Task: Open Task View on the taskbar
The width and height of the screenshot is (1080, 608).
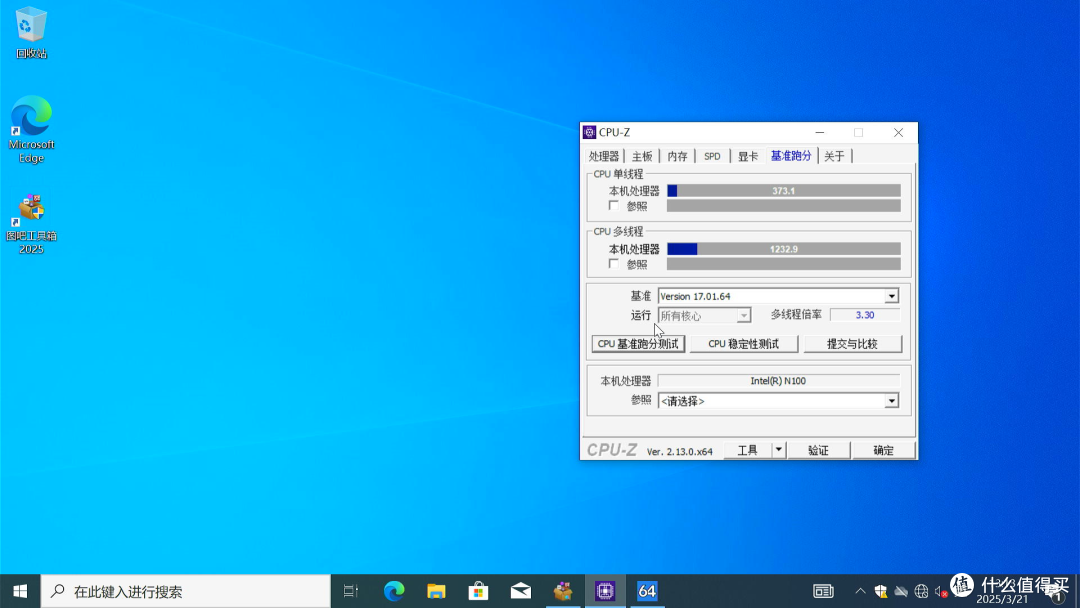Action: 351,591
